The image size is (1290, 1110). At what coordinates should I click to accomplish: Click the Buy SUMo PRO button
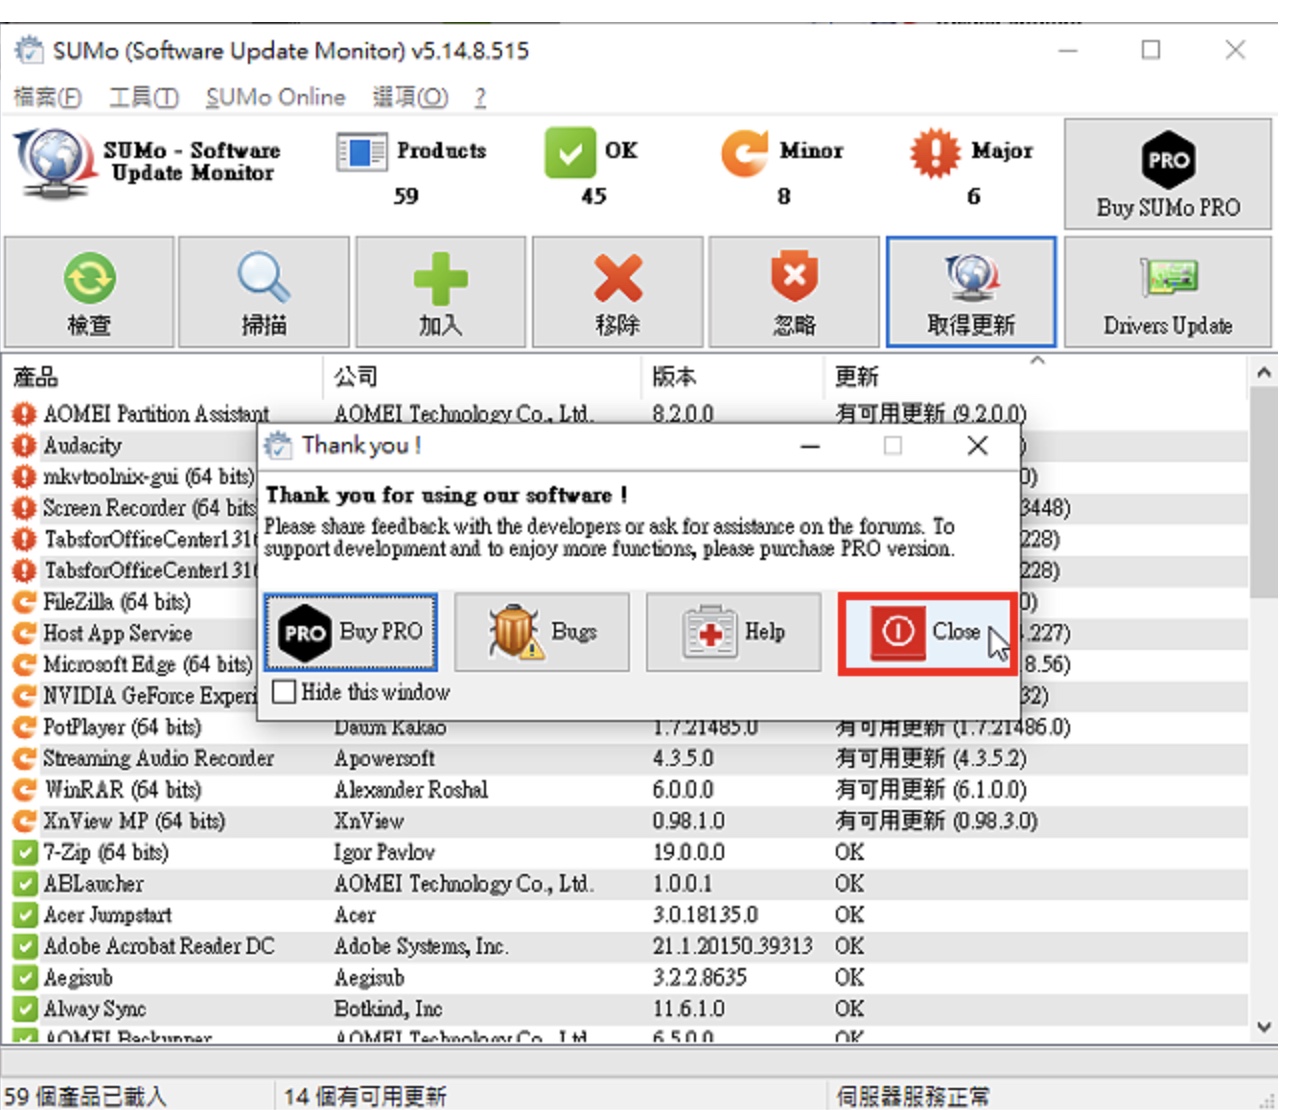pos(1168,174)
